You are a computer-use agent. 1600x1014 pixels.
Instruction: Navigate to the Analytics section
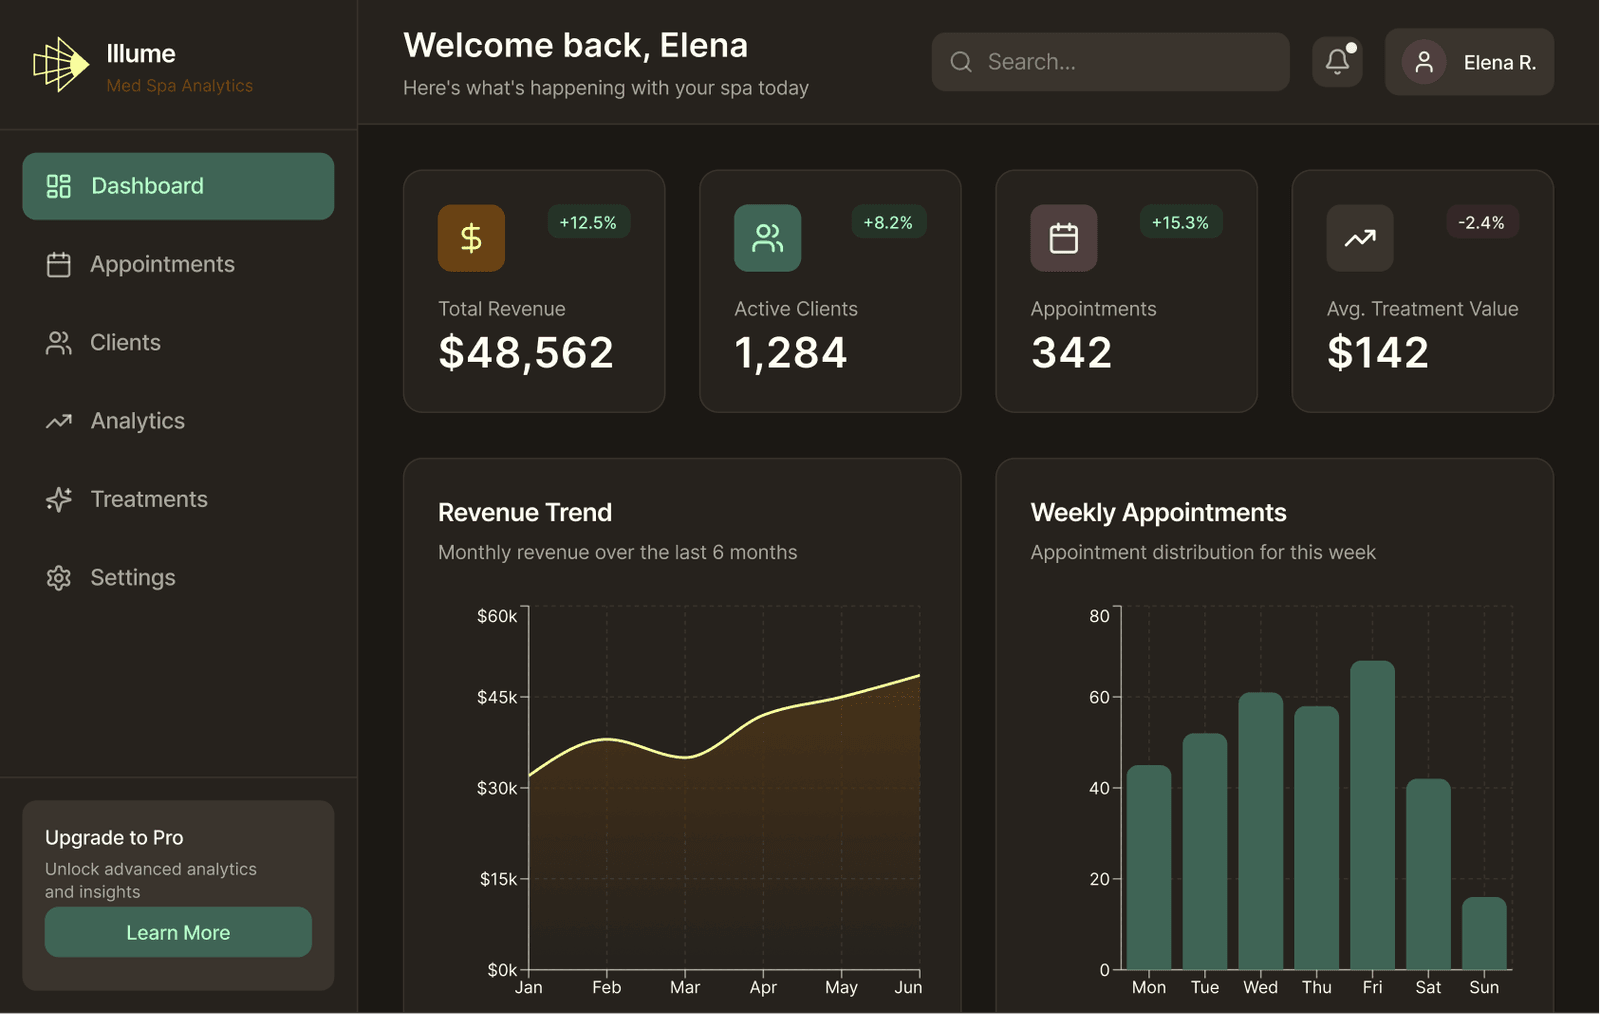click(178, 421)
